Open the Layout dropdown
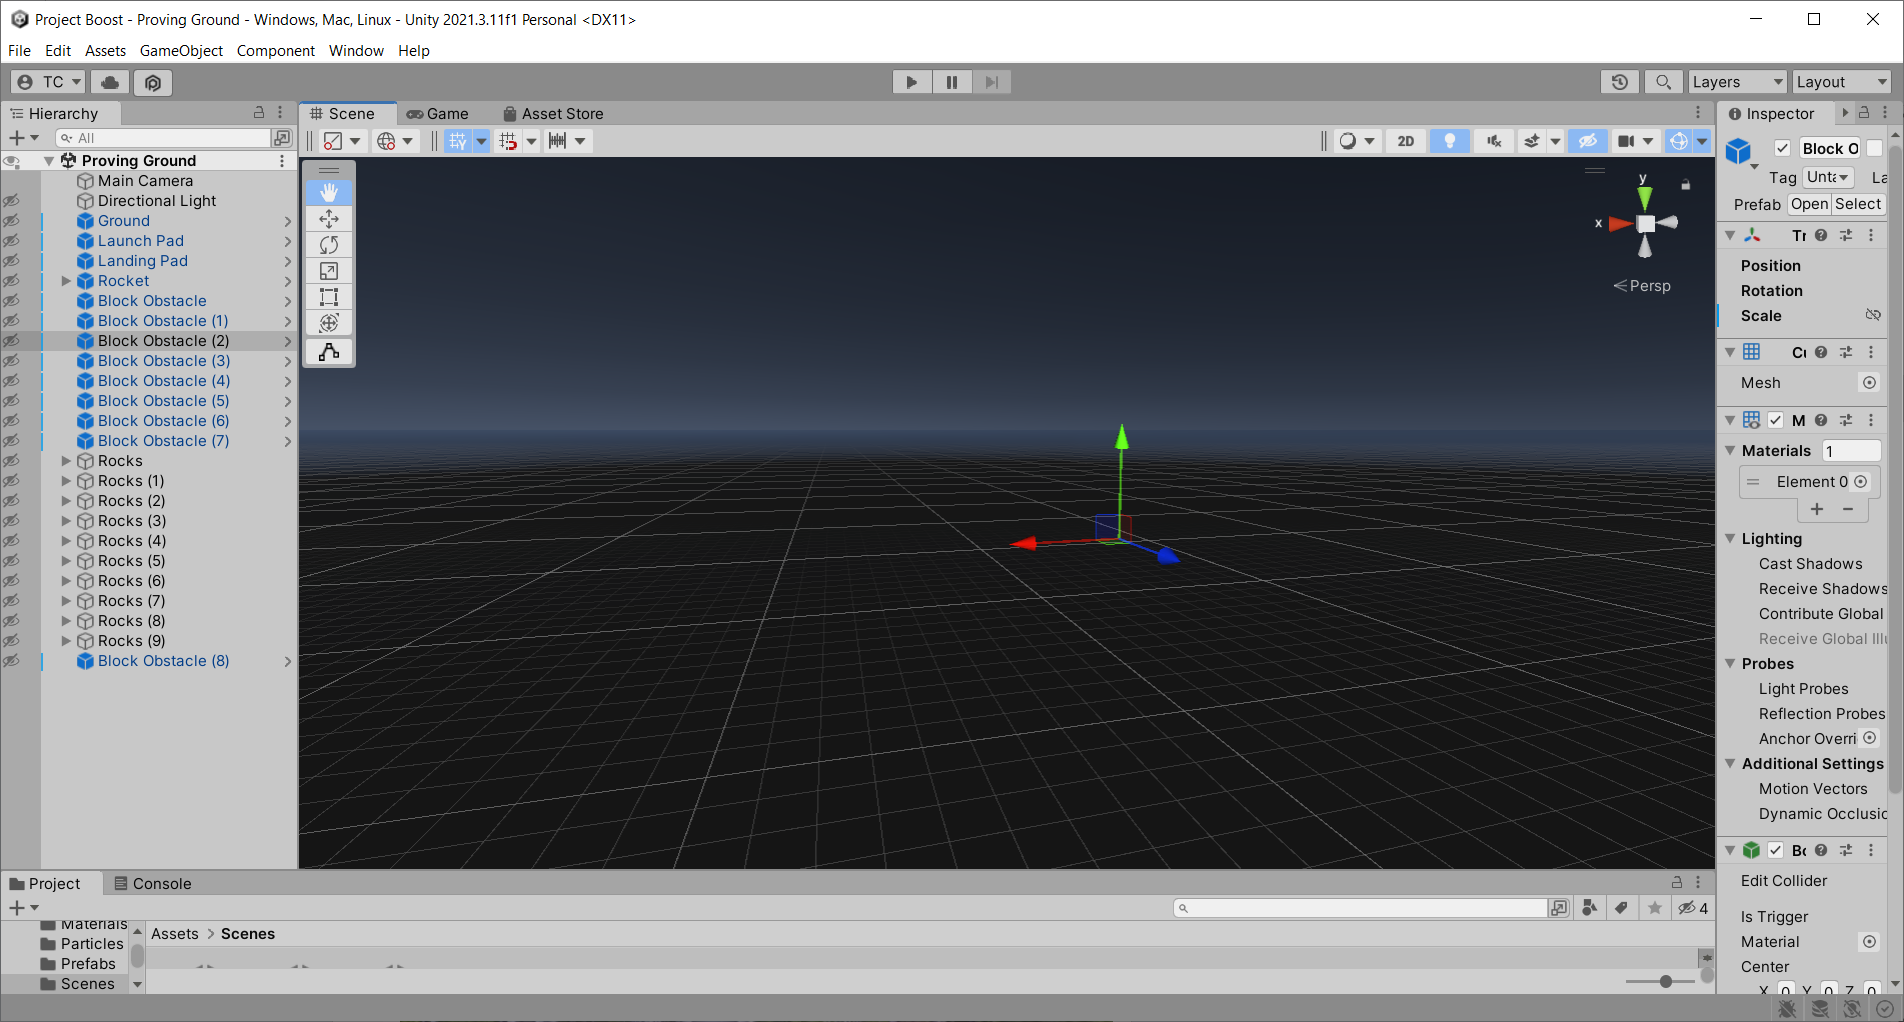 (x=1840, y=81)
